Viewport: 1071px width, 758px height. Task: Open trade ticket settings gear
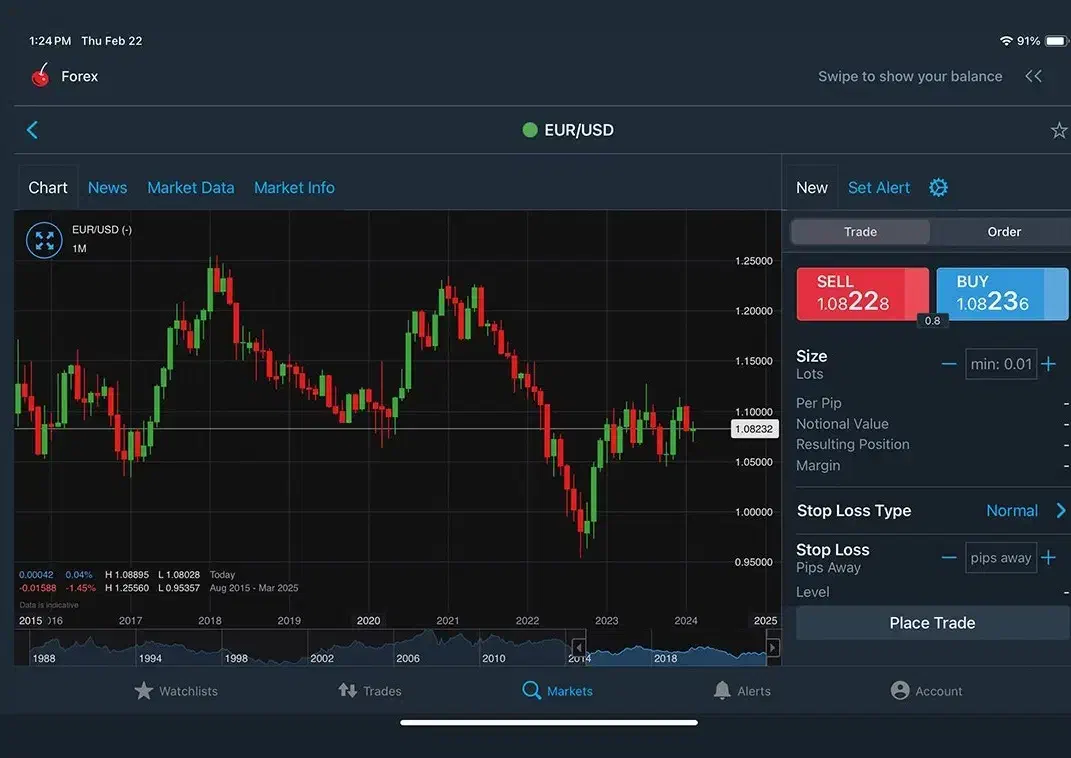[x=938, y=188]
